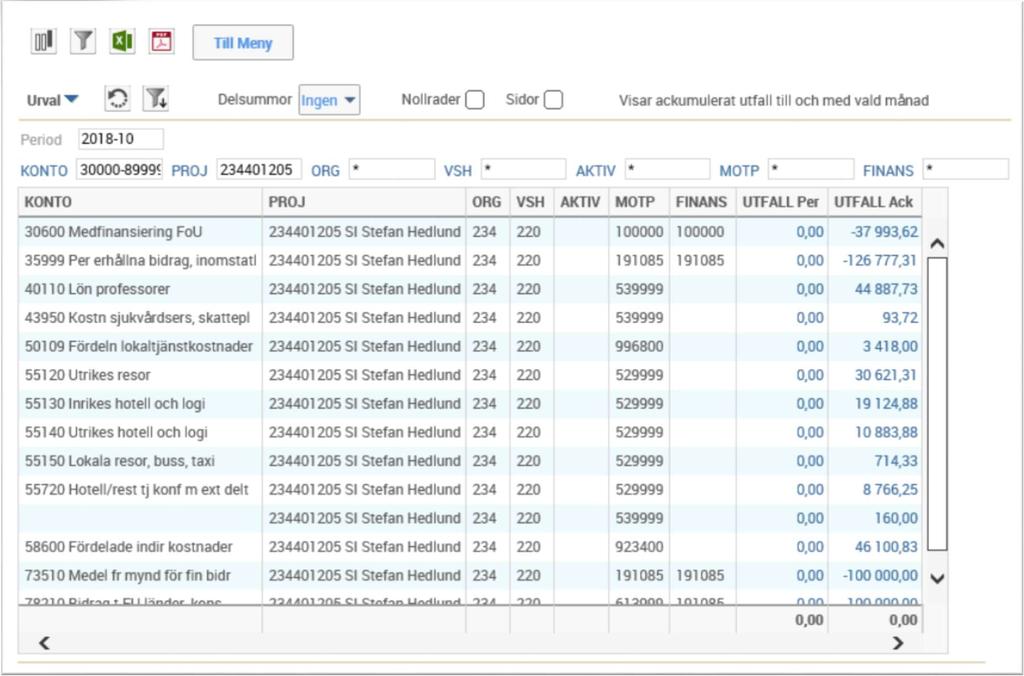Screen dimensions: 1024x676
Task: Click the KONTO filter input field
Action: pyautogui.click(x=120, y=170)
